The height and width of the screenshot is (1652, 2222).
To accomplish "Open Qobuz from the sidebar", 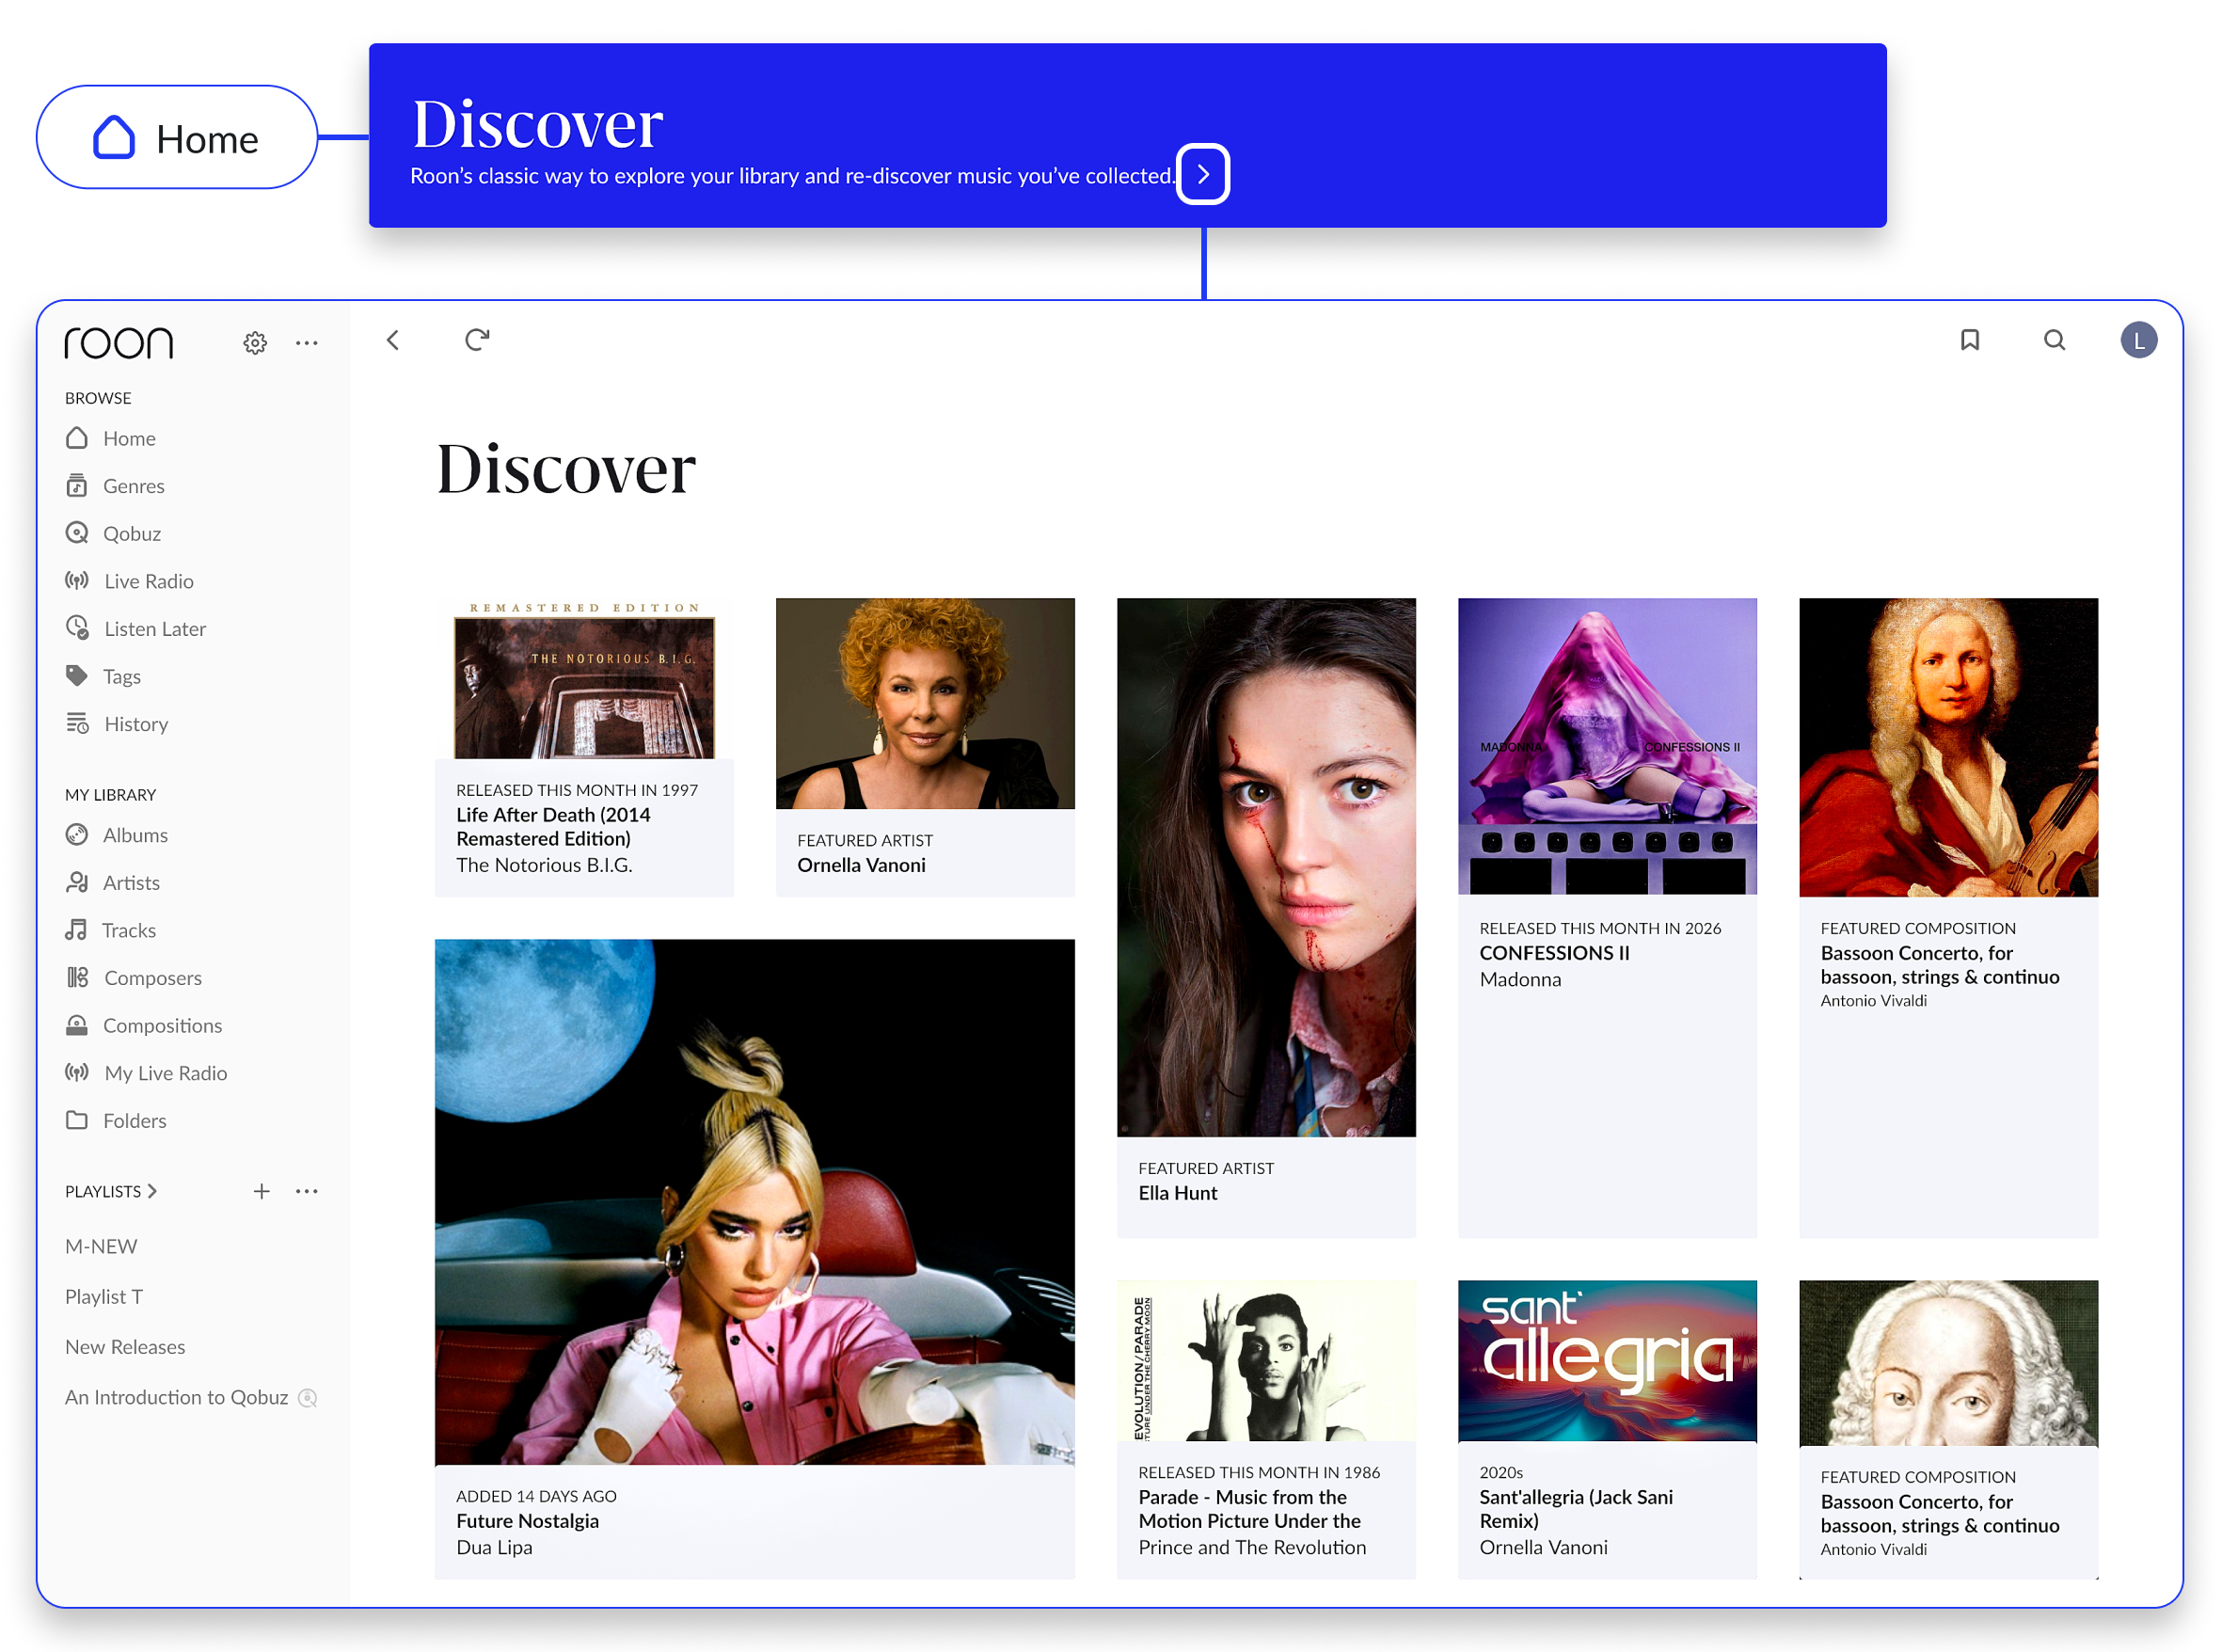I will (x=132, y=533).
